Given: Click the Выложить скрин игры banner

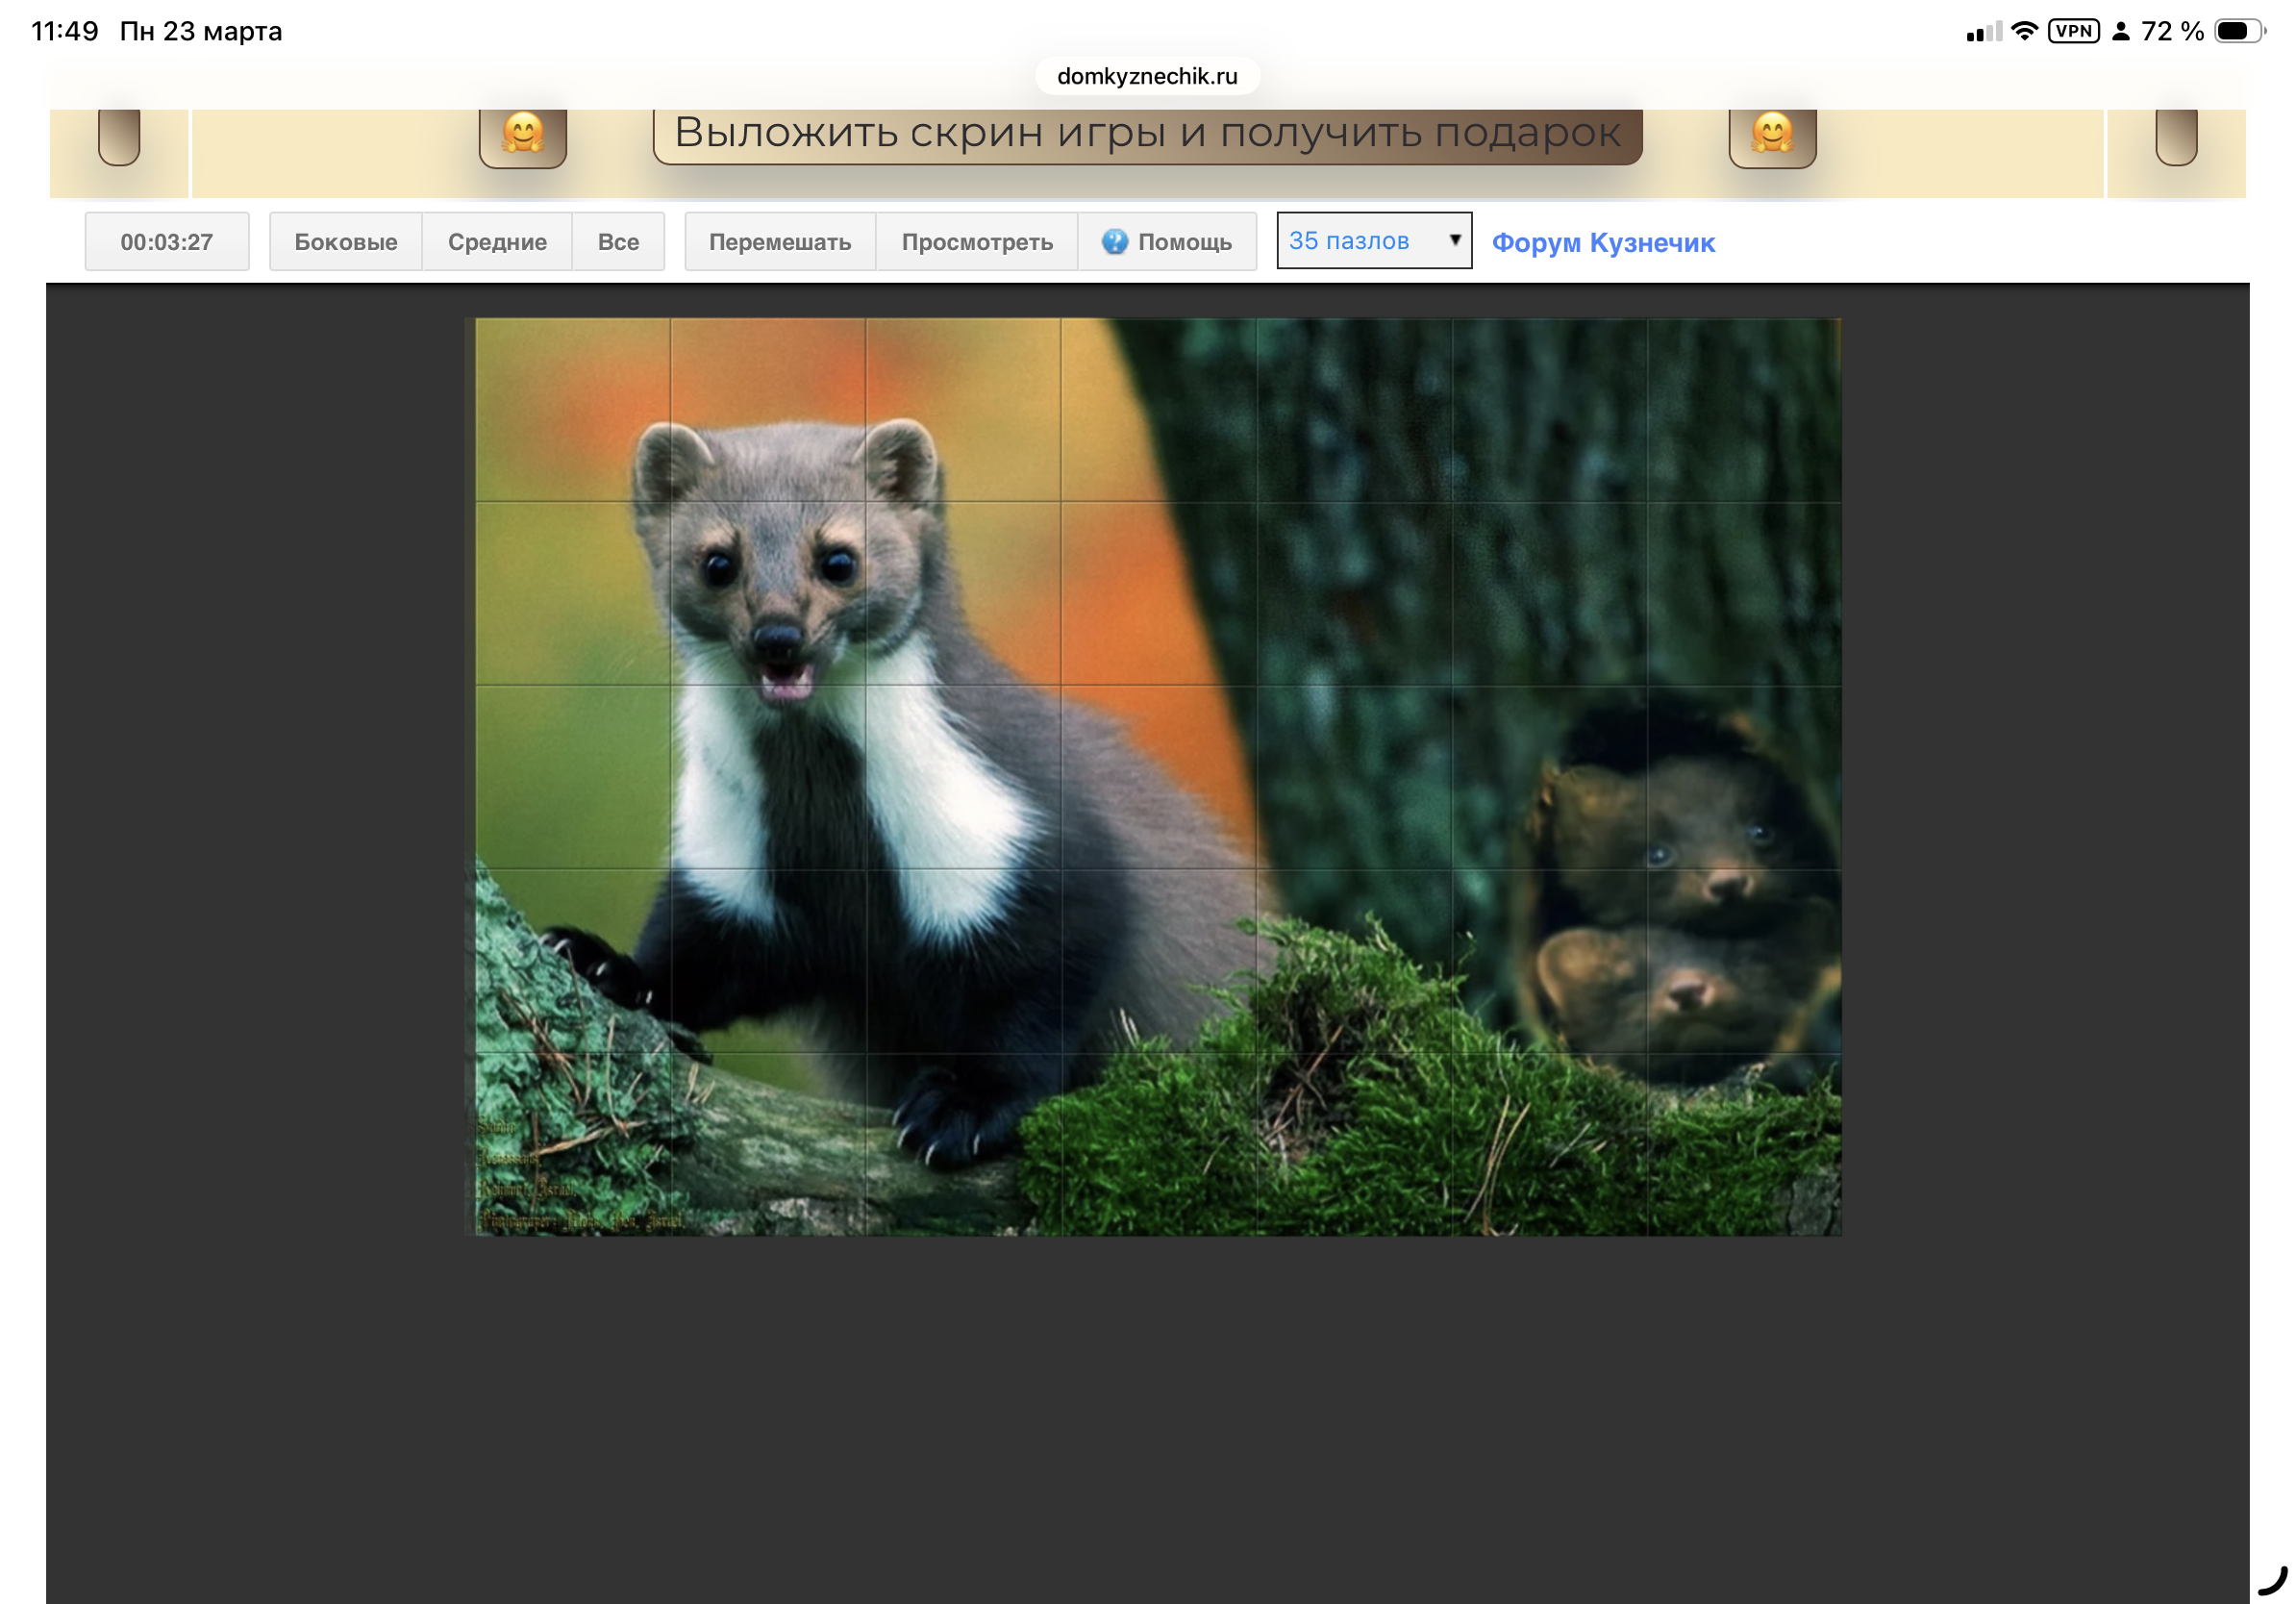Looking at the screenshot, I should [1147, 134].
